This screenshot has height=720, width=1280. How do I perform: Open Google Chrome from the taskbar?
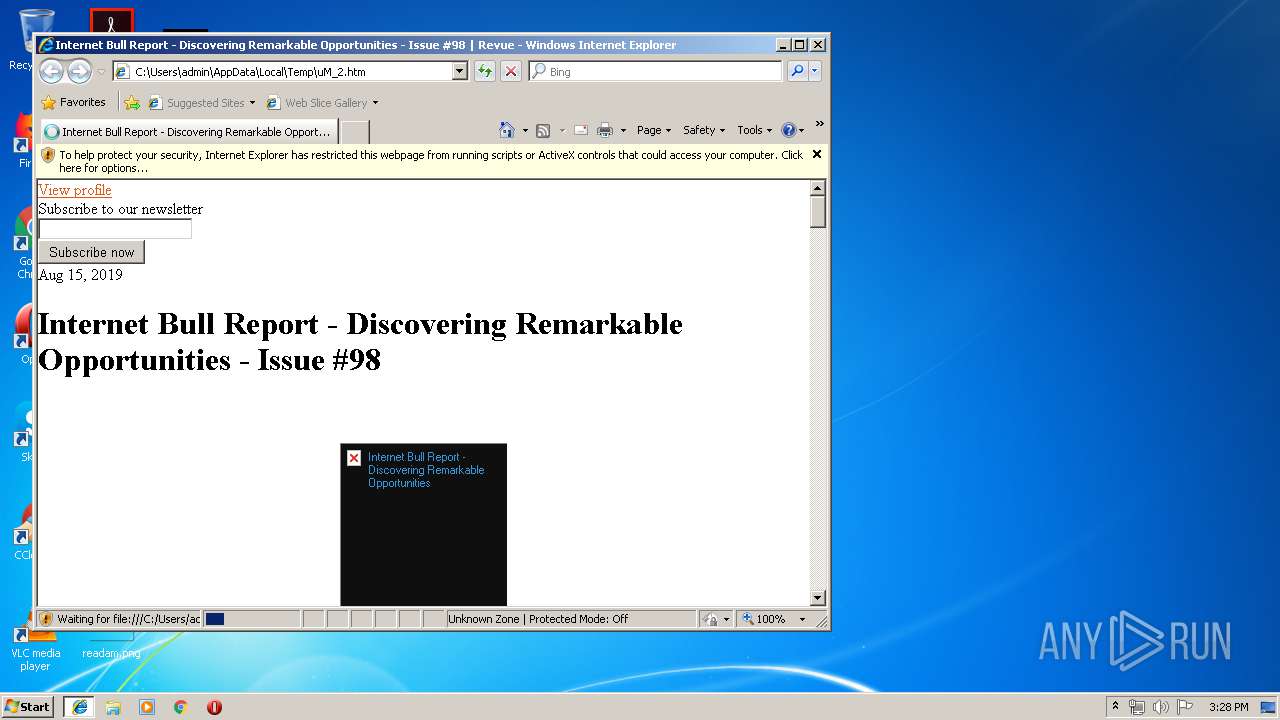click(x=181, y=706)
